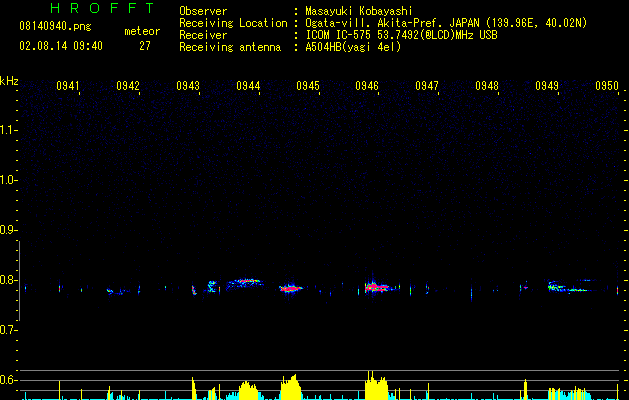Click the yellow power hump below 0944
The height and width of the screenshot is (400, 629).
(248, 391)
